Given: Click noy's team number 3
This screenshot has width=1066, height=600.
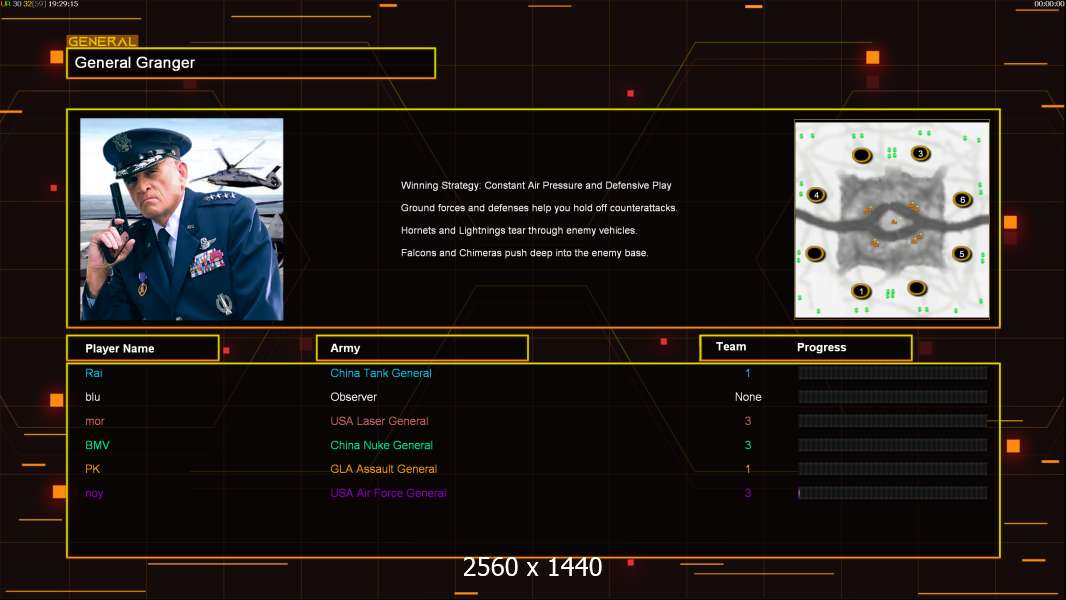Looking at the screenshot, I should pos(748,493).
